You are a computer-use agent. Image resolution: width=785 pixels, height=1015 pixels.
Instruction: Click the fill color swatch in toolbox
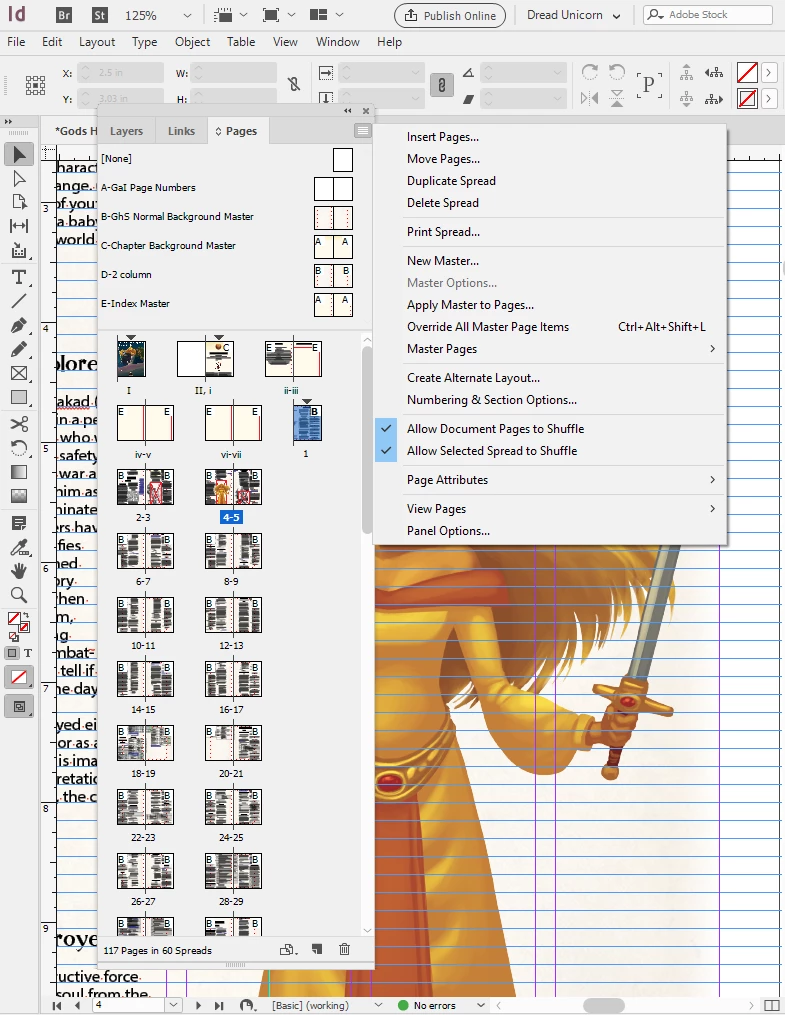(14, 618)
